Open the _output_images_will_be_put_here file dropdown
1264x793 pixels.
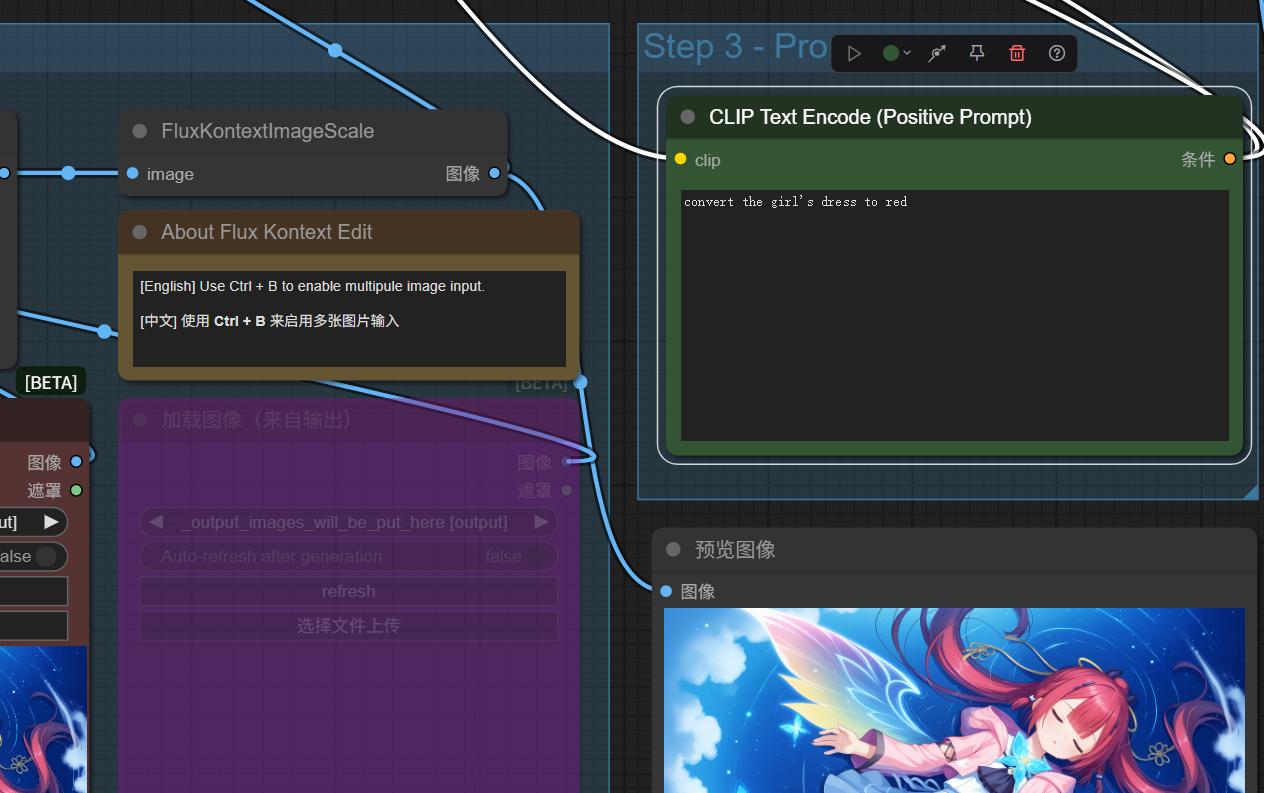pyautogui.click(x=348, y=522)
